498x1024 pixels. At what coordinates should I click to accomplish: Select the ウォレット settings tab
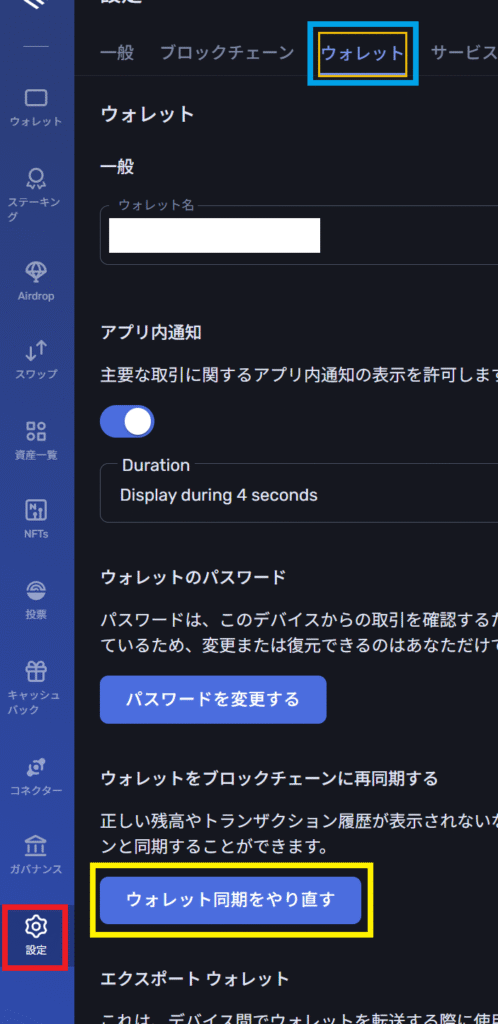tap(362, 53)
